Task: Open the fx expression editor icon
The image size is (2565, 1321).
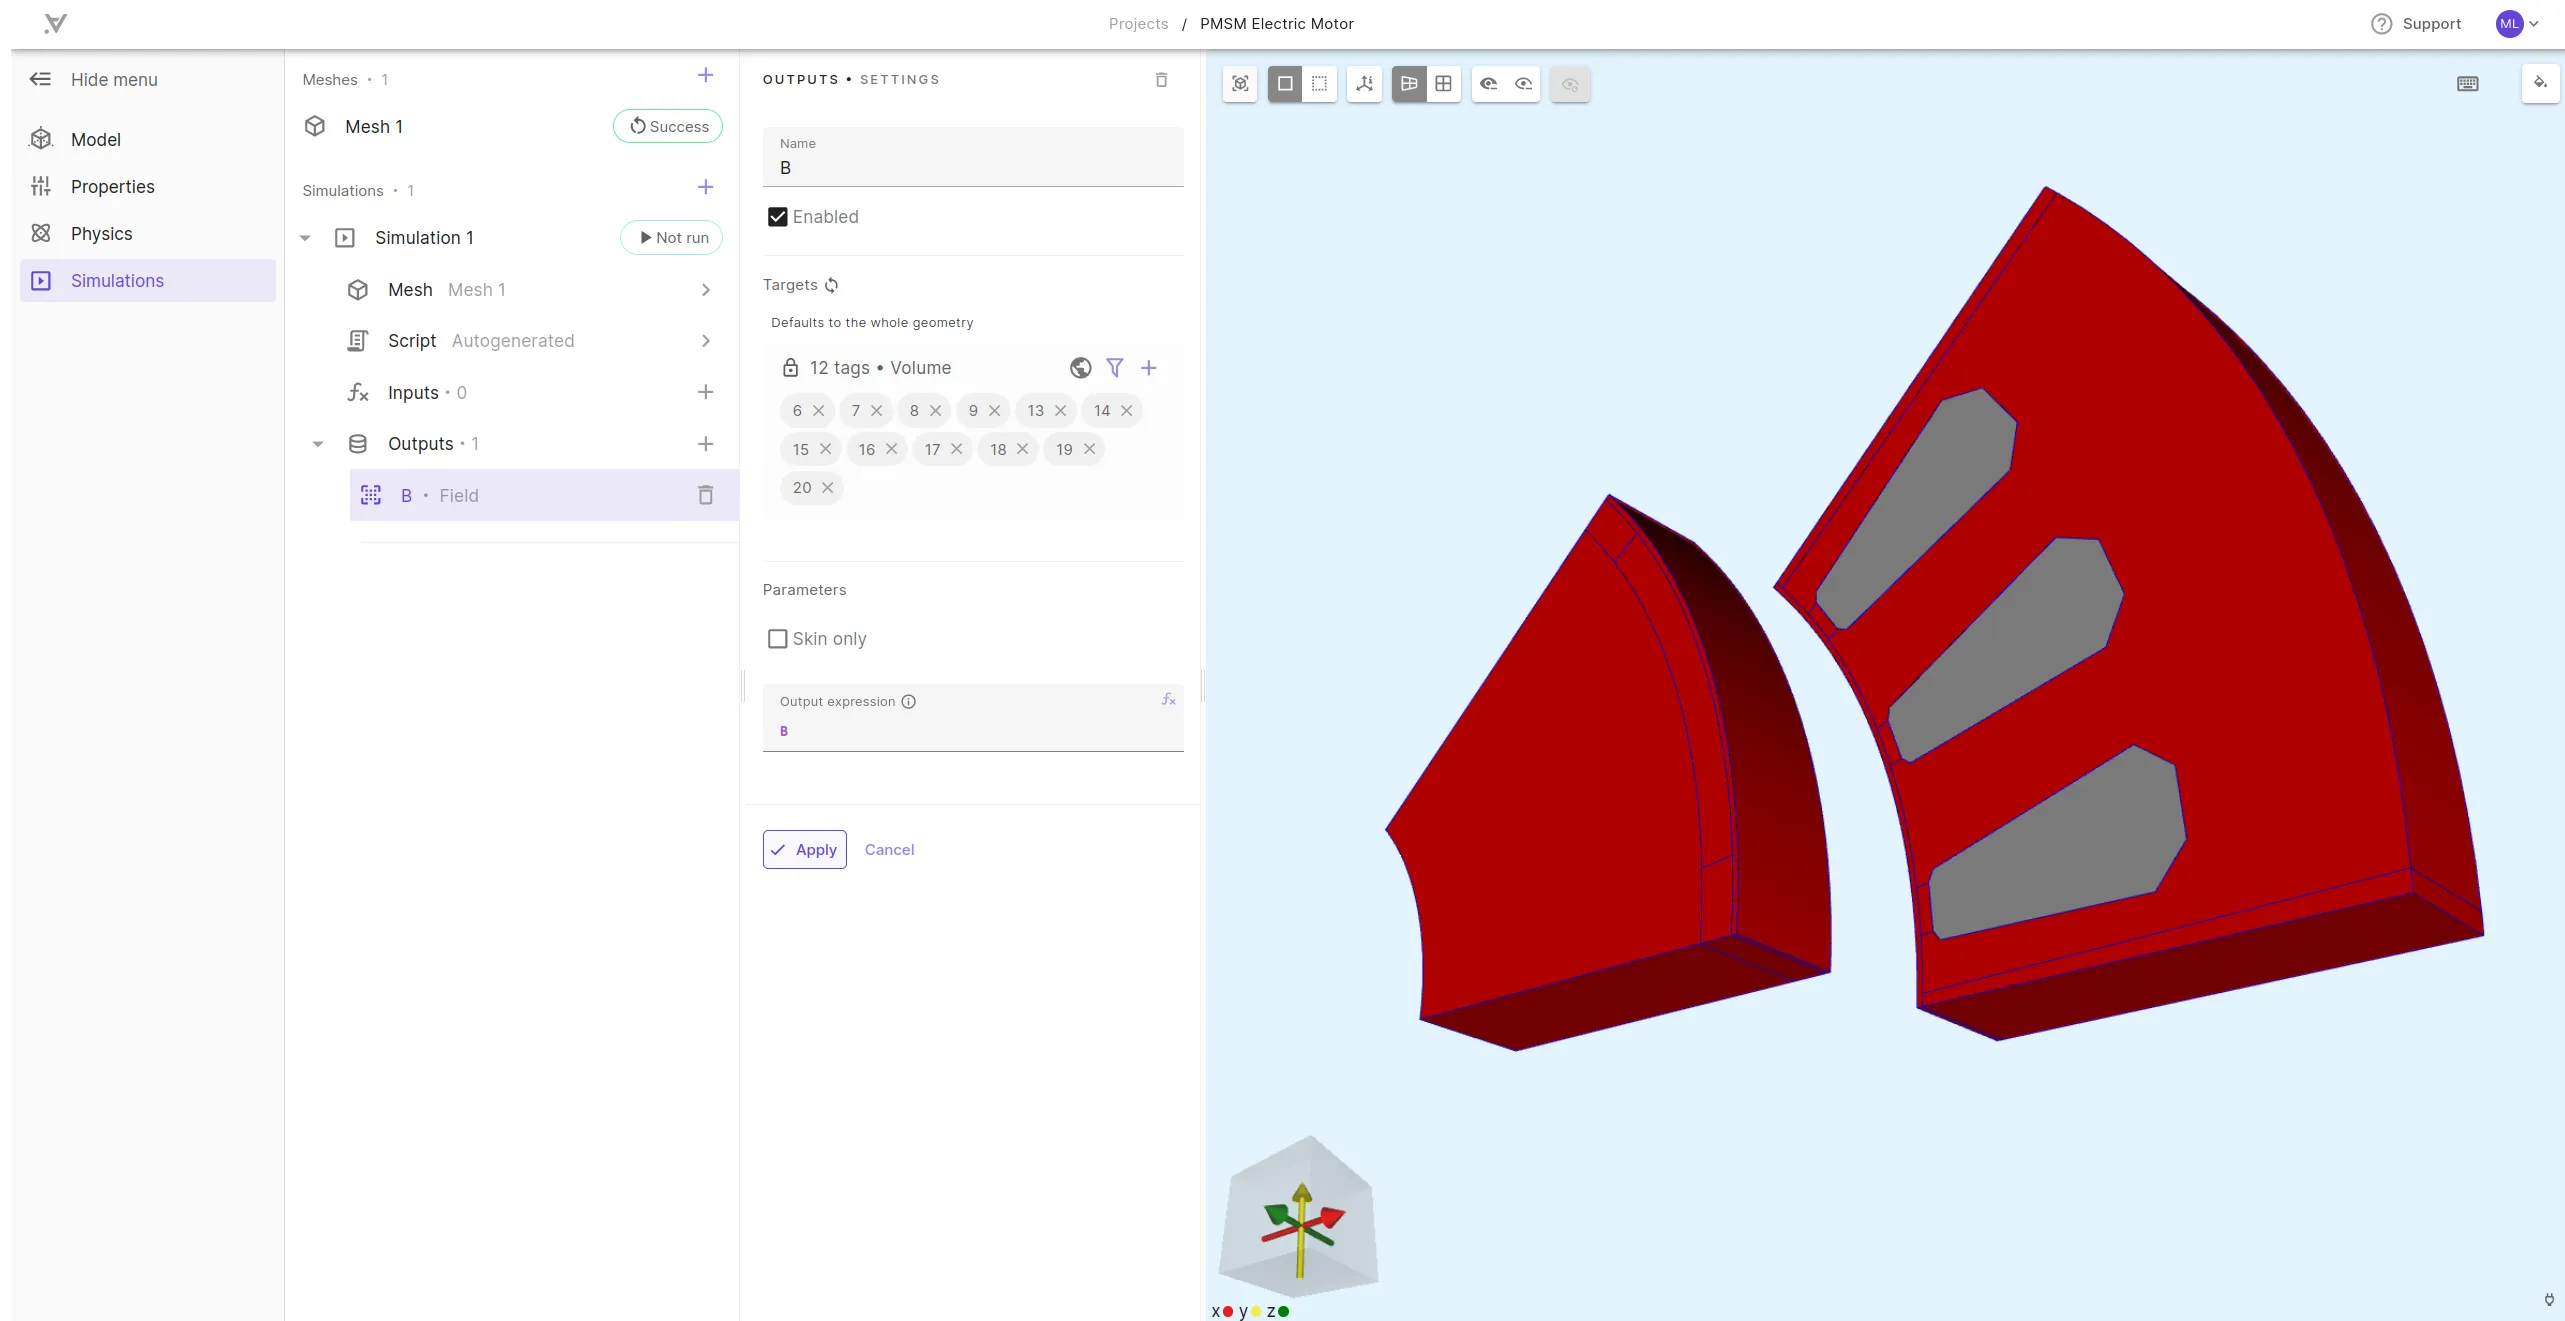Action: tap(1168, 699)
